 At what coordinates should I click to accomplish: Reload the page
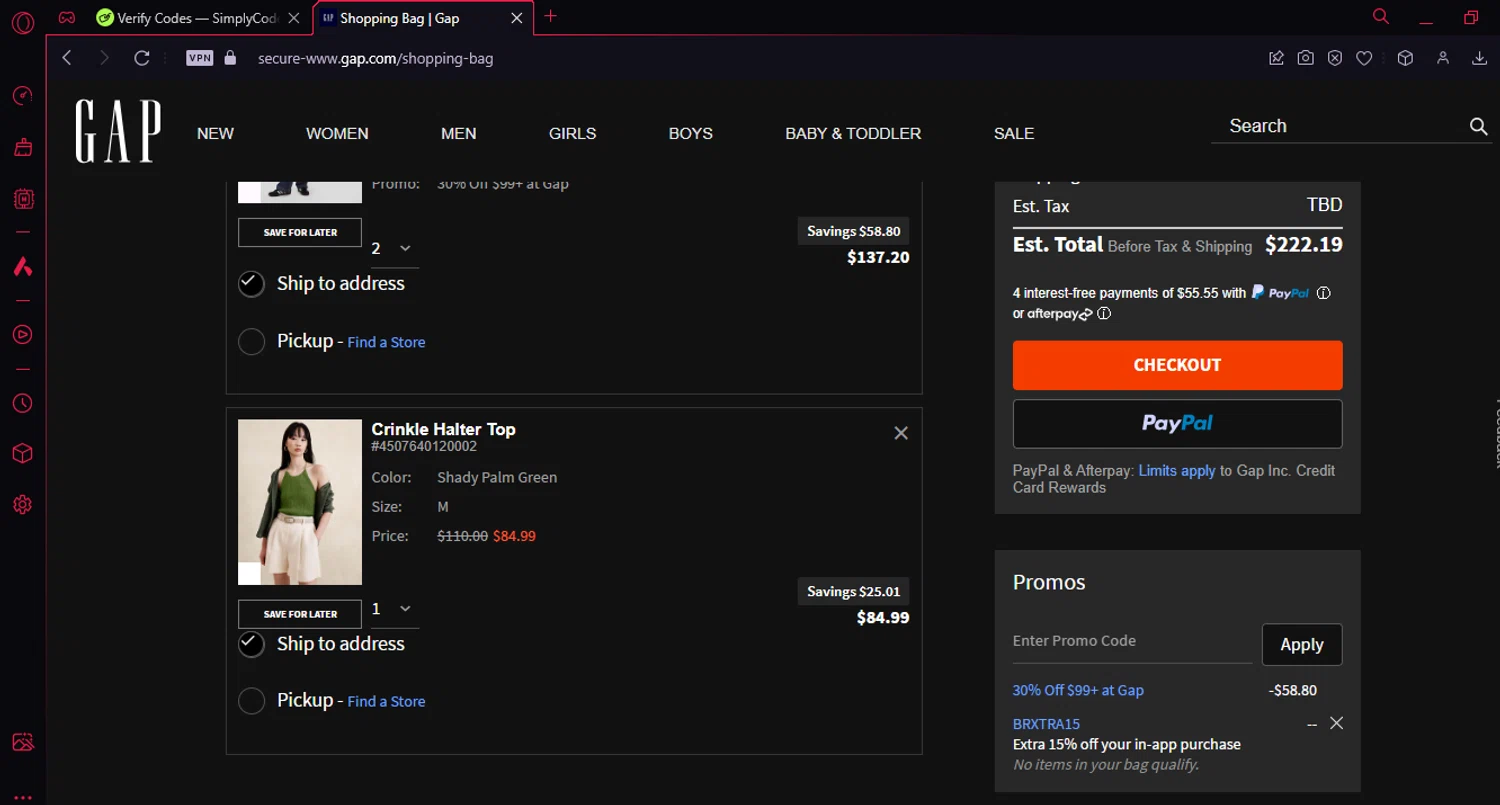click(142, 58)
